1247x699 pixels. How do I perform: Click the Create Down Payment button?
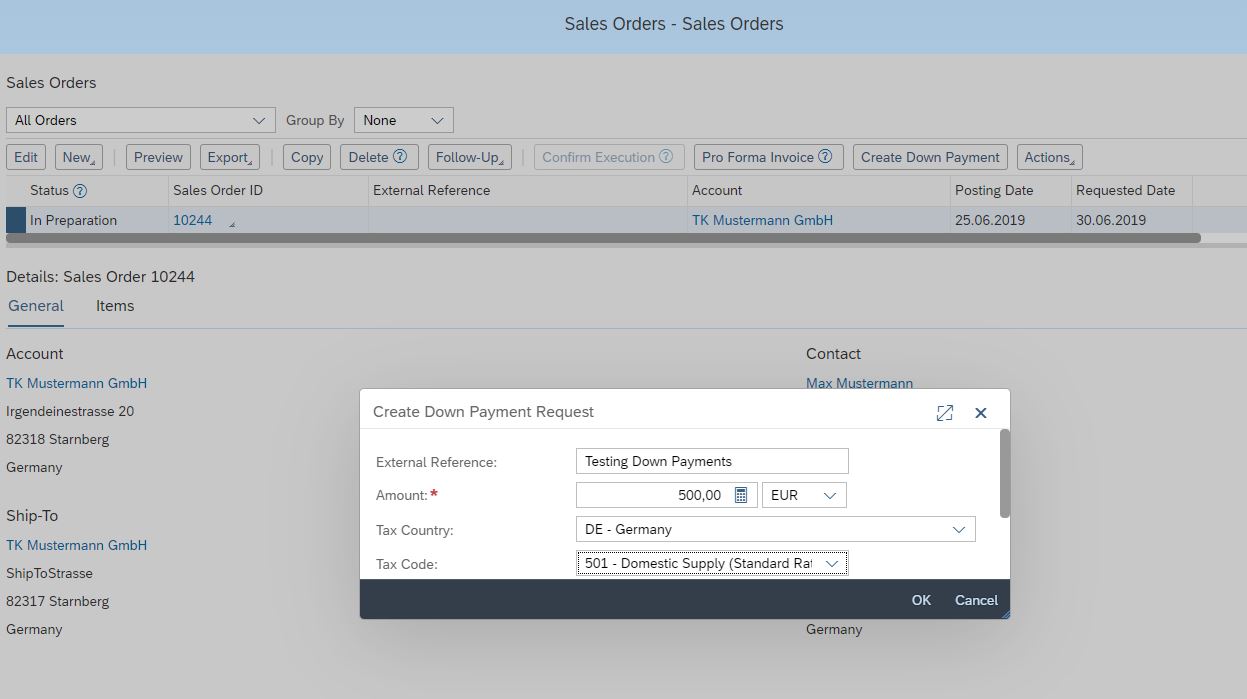coord(930,157)
